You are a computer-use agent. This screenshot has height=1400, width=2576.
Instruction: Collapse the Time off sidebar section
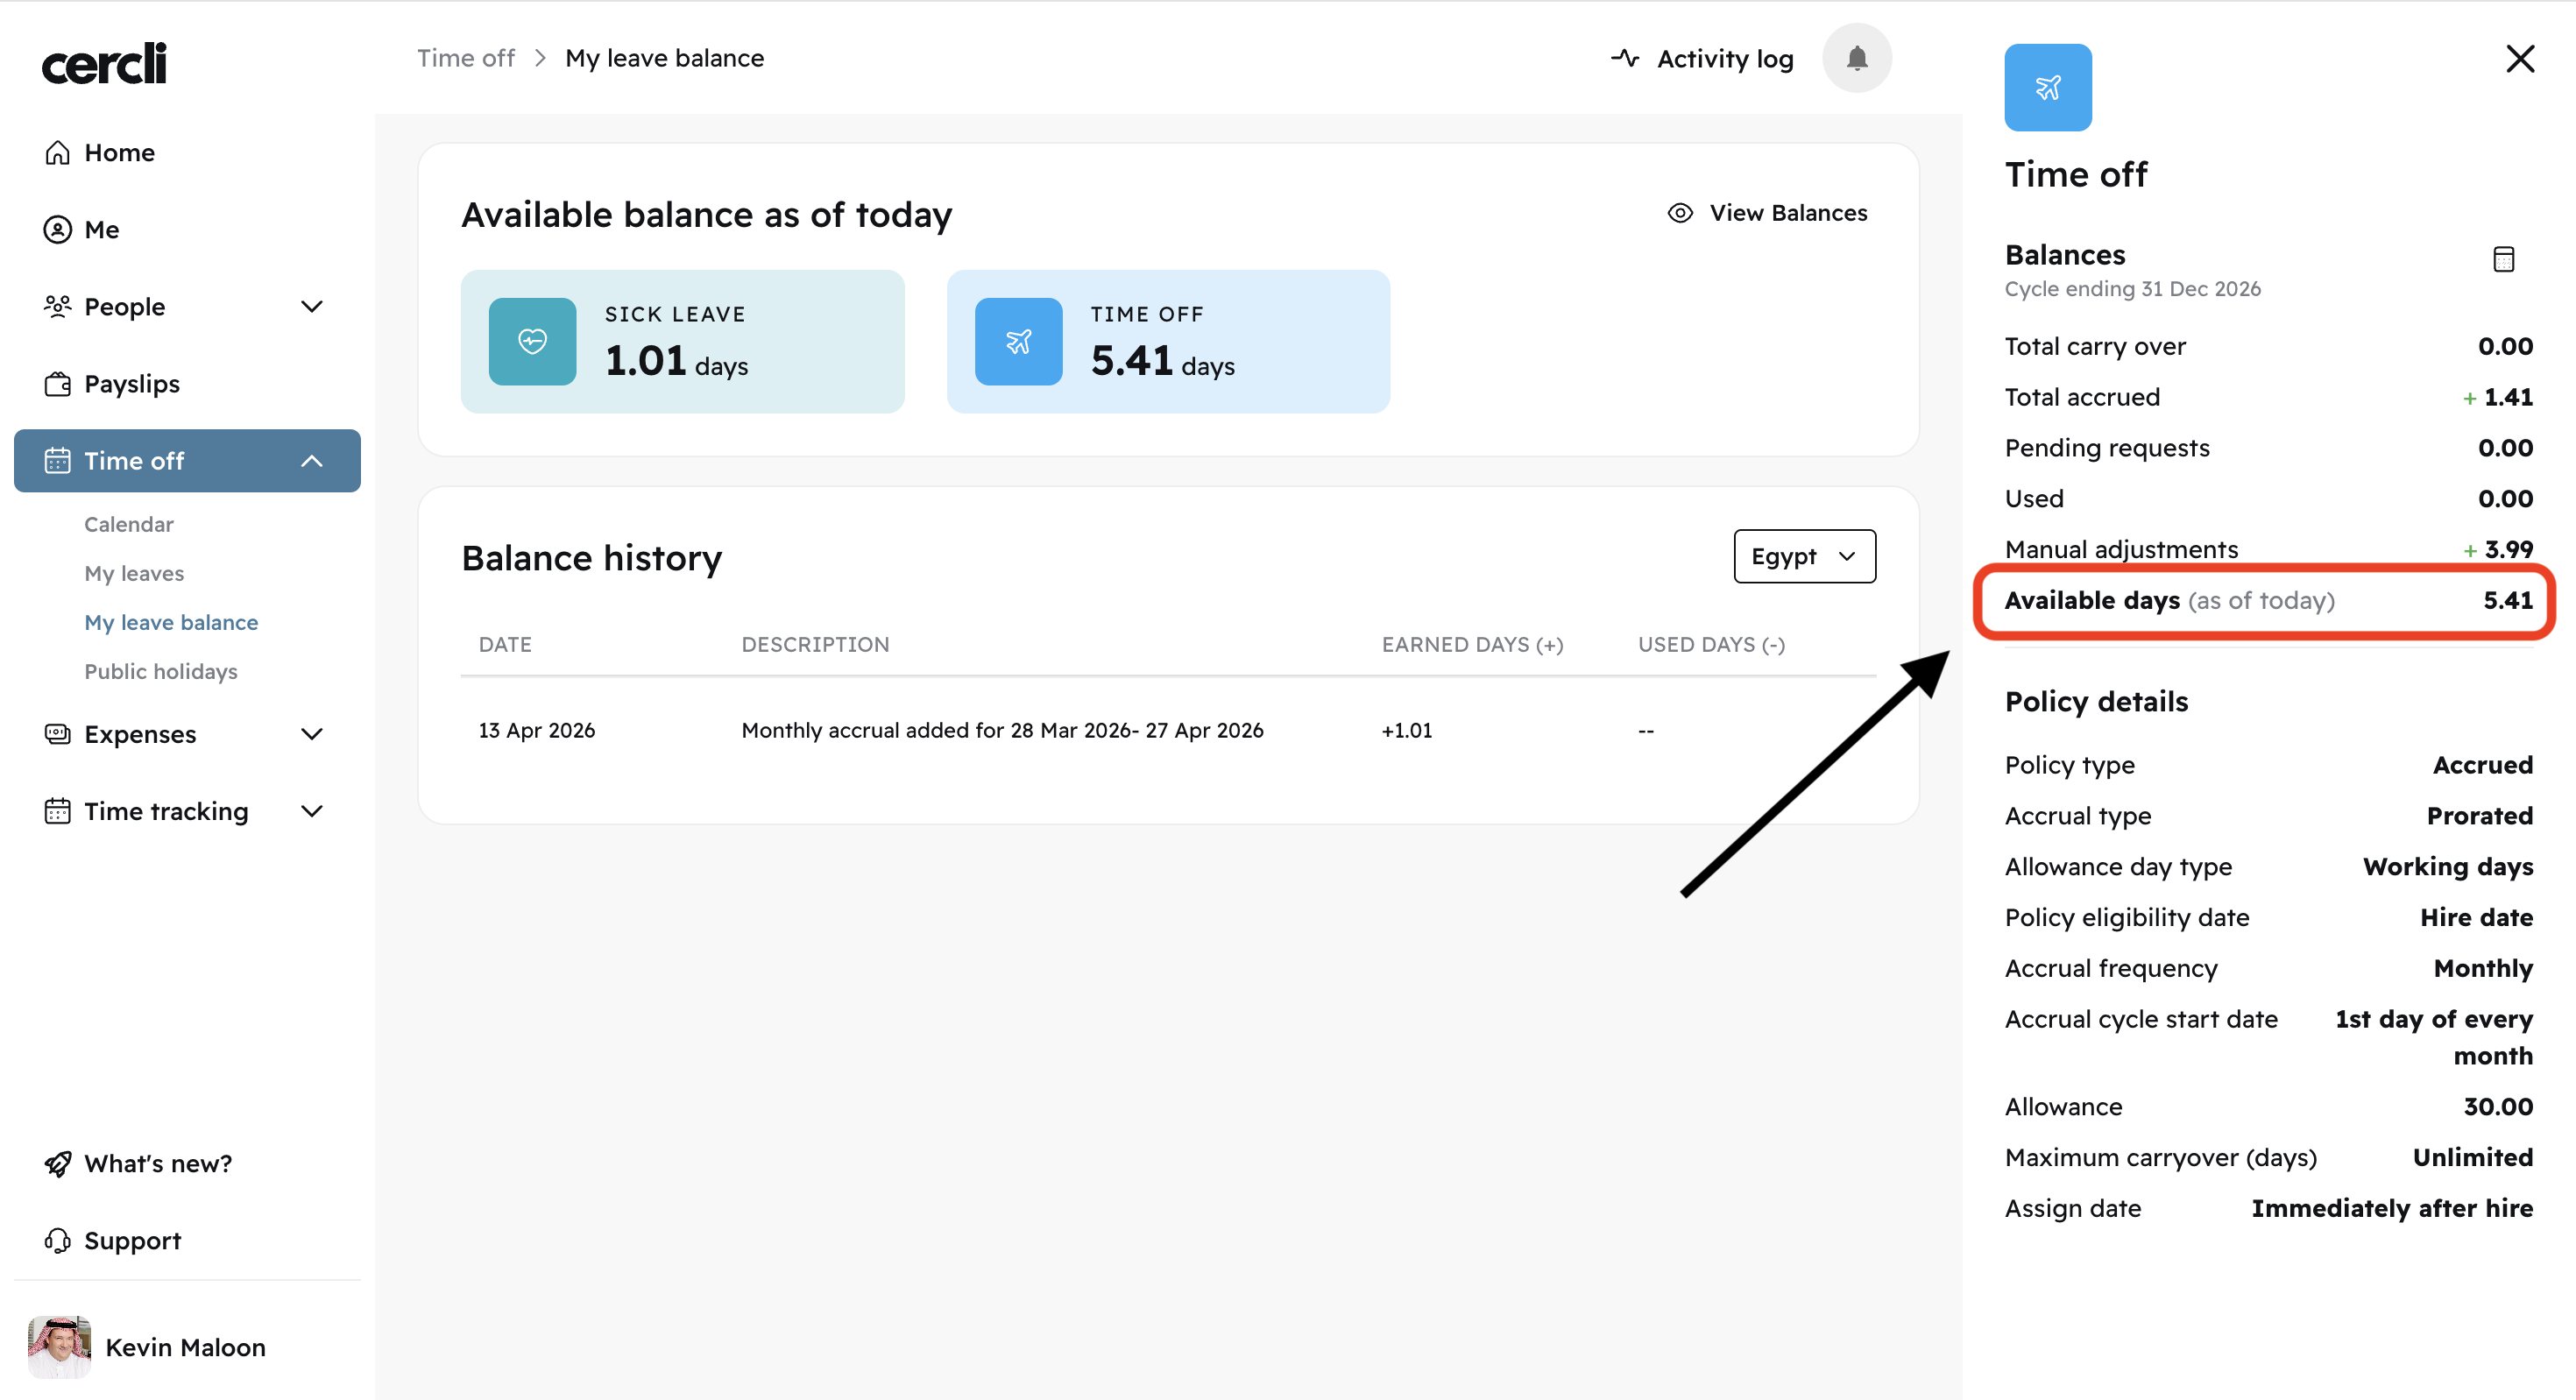[312, 461]
